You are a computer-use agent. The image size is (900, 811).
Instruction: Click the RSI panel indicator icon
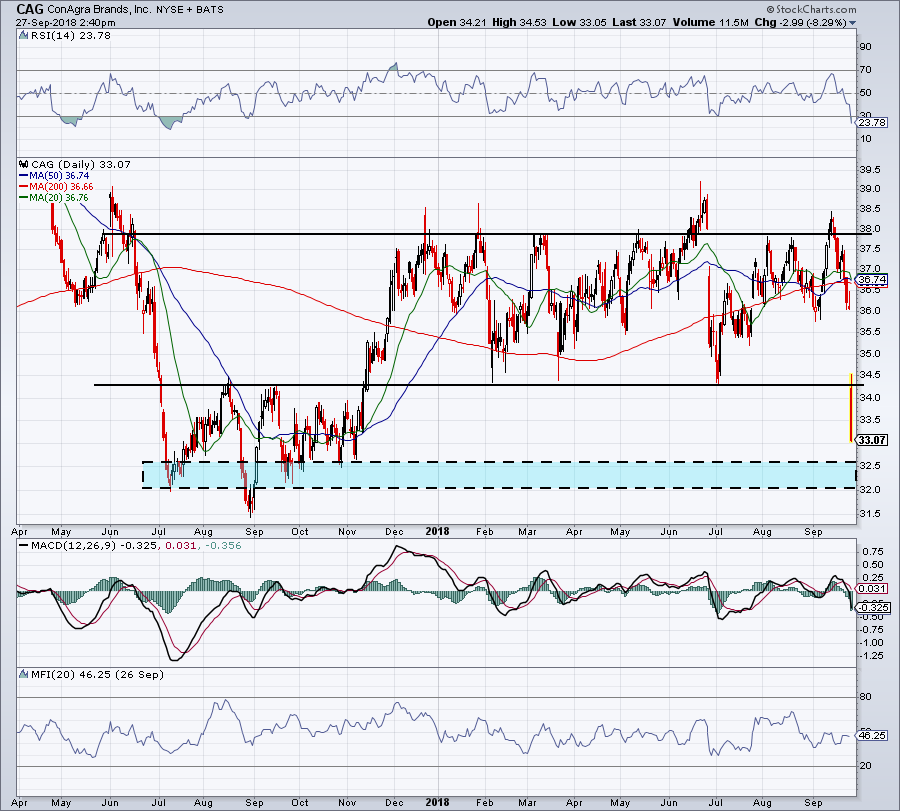(x=23, y=36)
